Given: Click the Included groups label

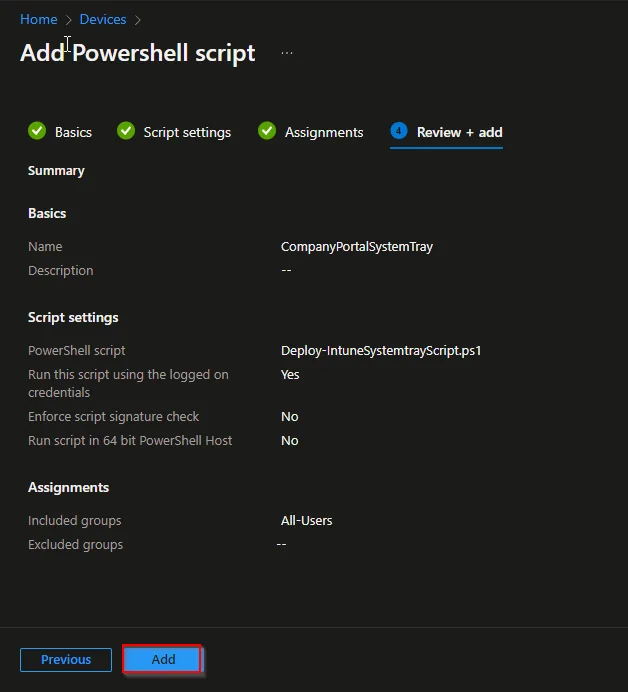Looking at the screenshot, I should [x=75, y=521].
